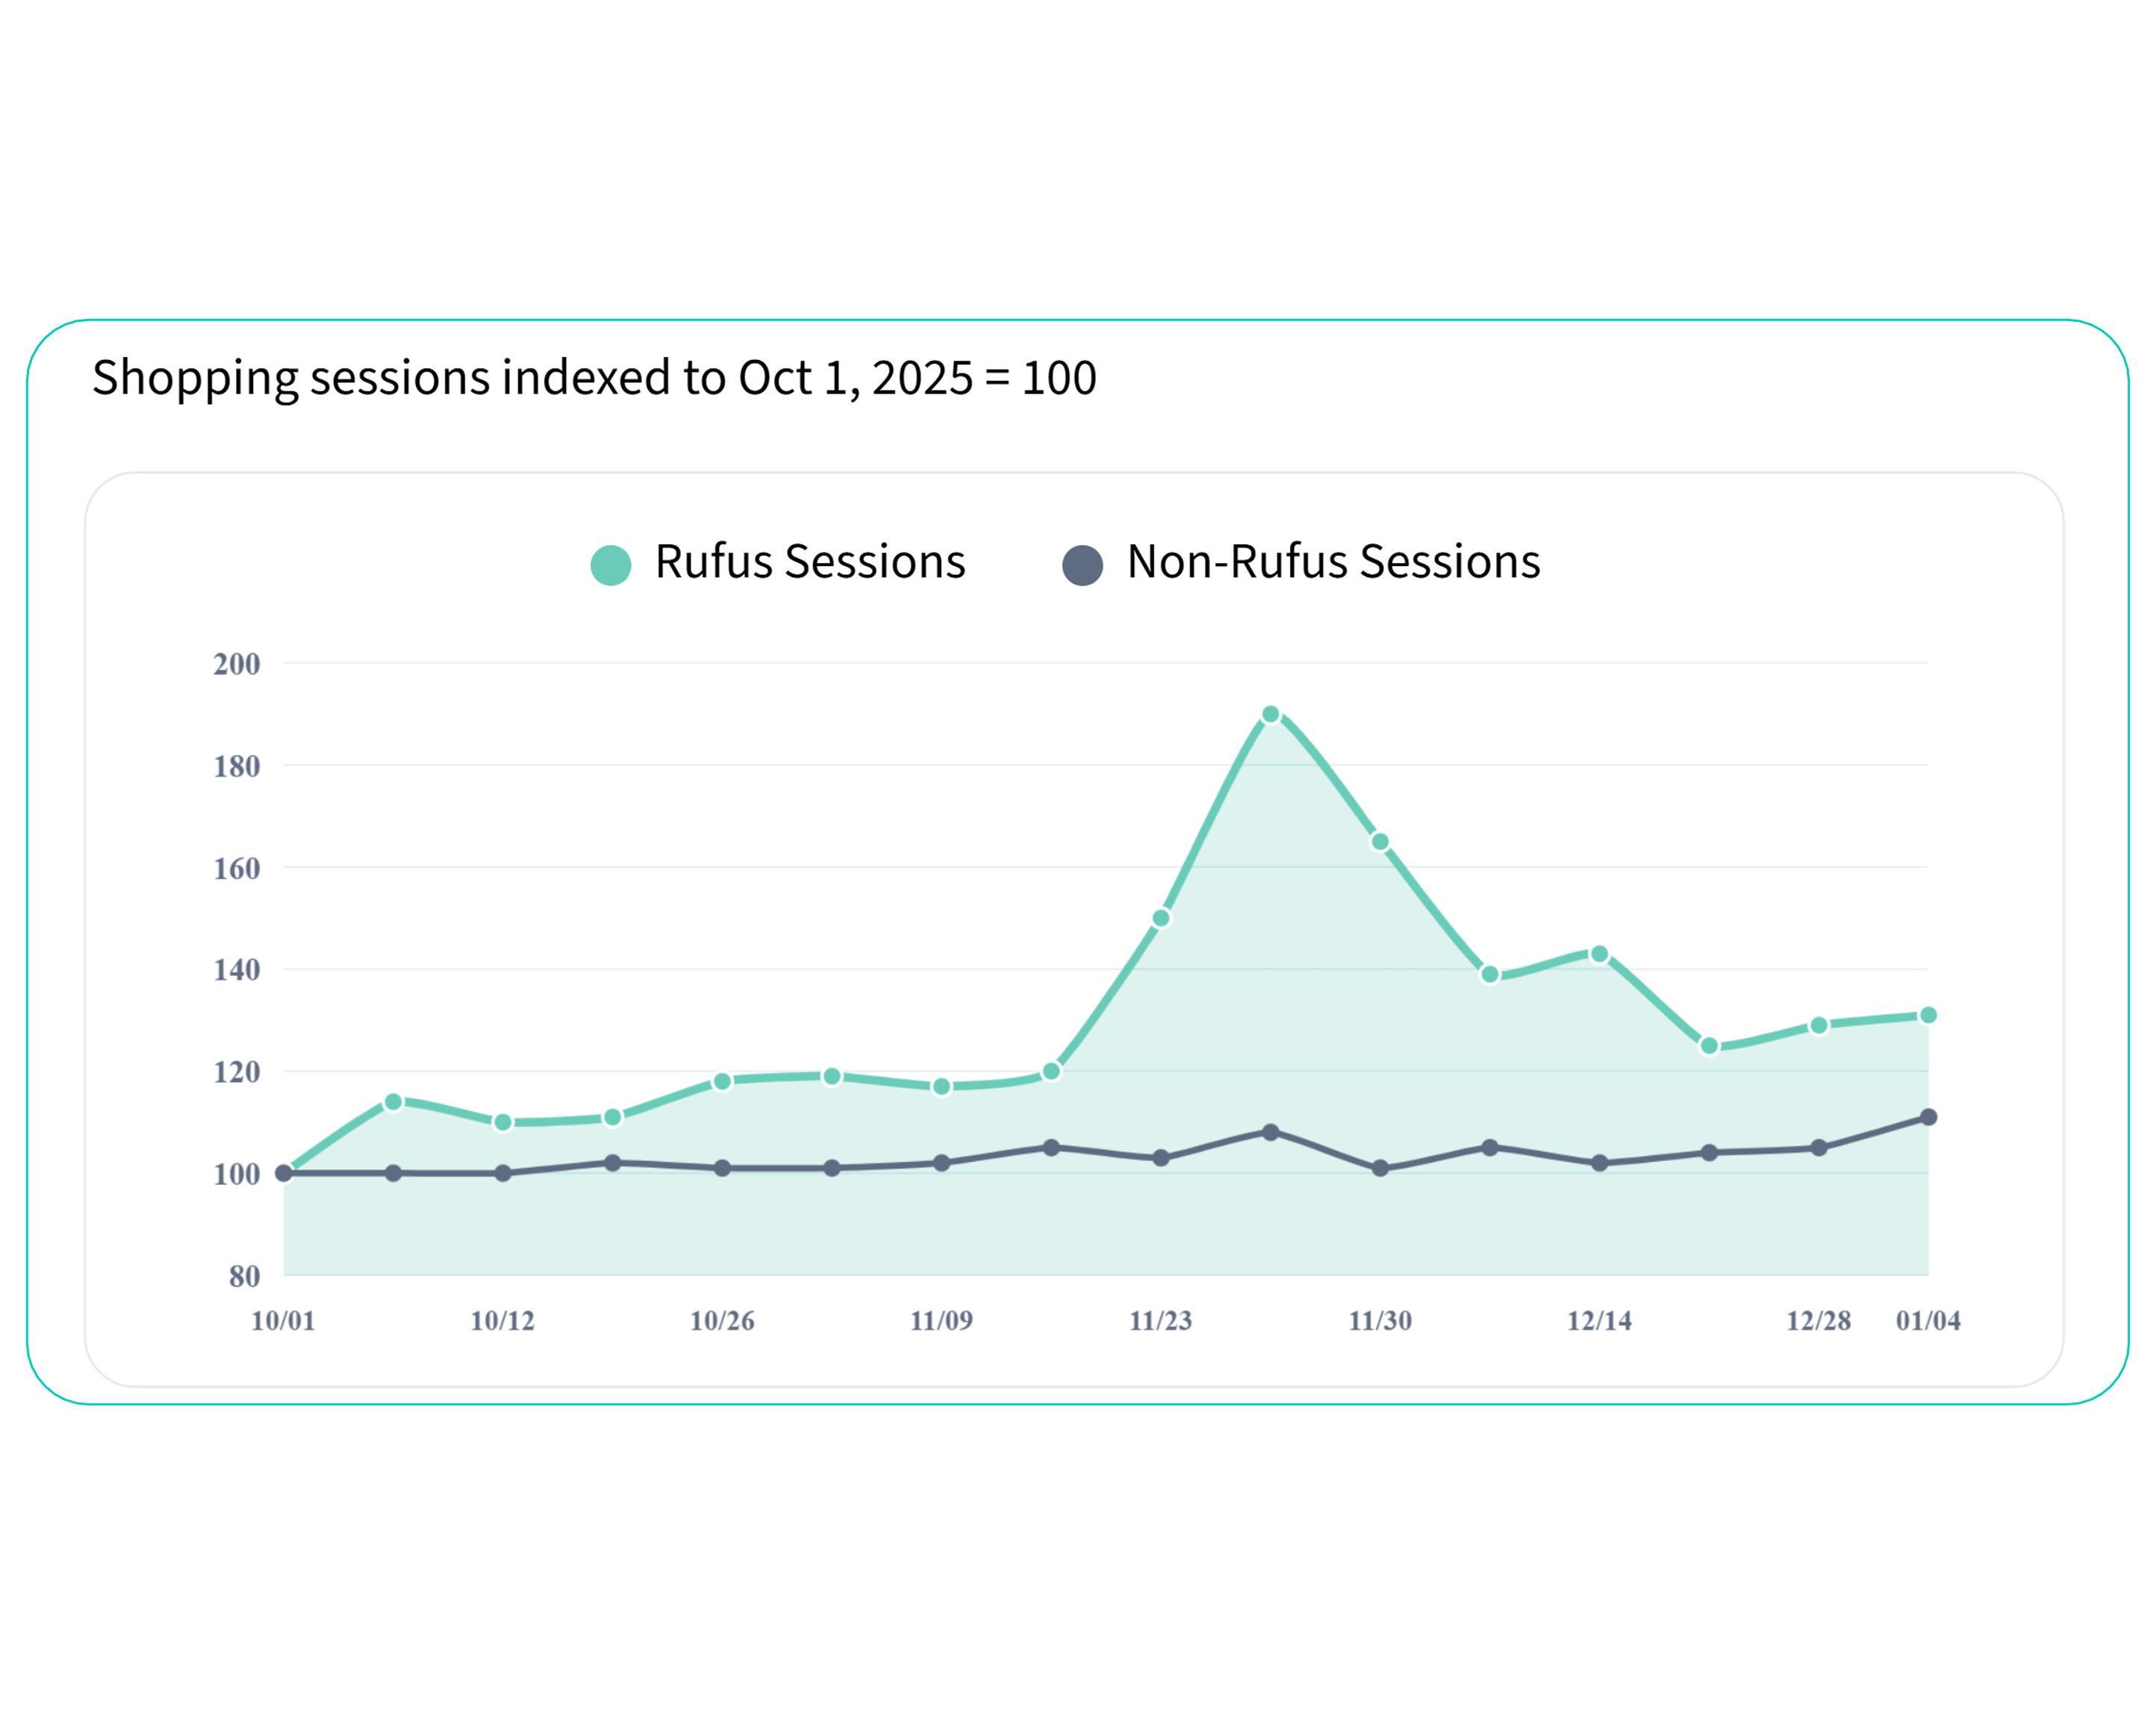Click the Rufus data point at 11/30
Viewport: 2156px width, 1725px height.
[x=1380, y=842]
